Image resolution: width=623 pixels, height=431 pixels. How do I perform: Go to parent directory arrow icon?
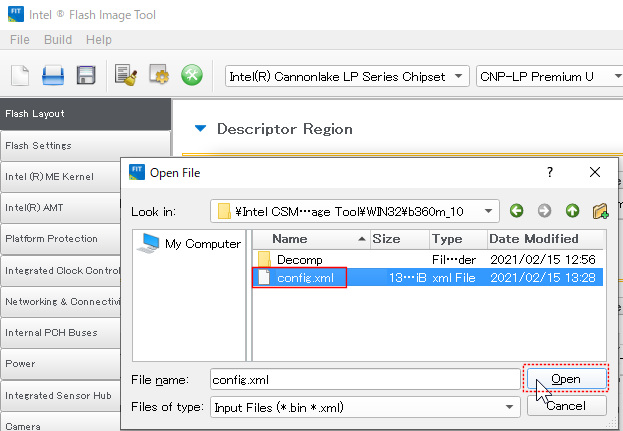tap(573, 211)
